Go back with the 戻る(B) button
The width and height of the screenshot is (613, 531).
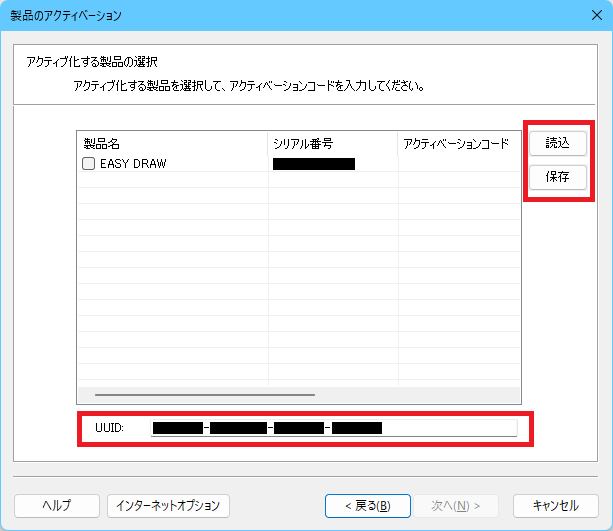point(367,506)
